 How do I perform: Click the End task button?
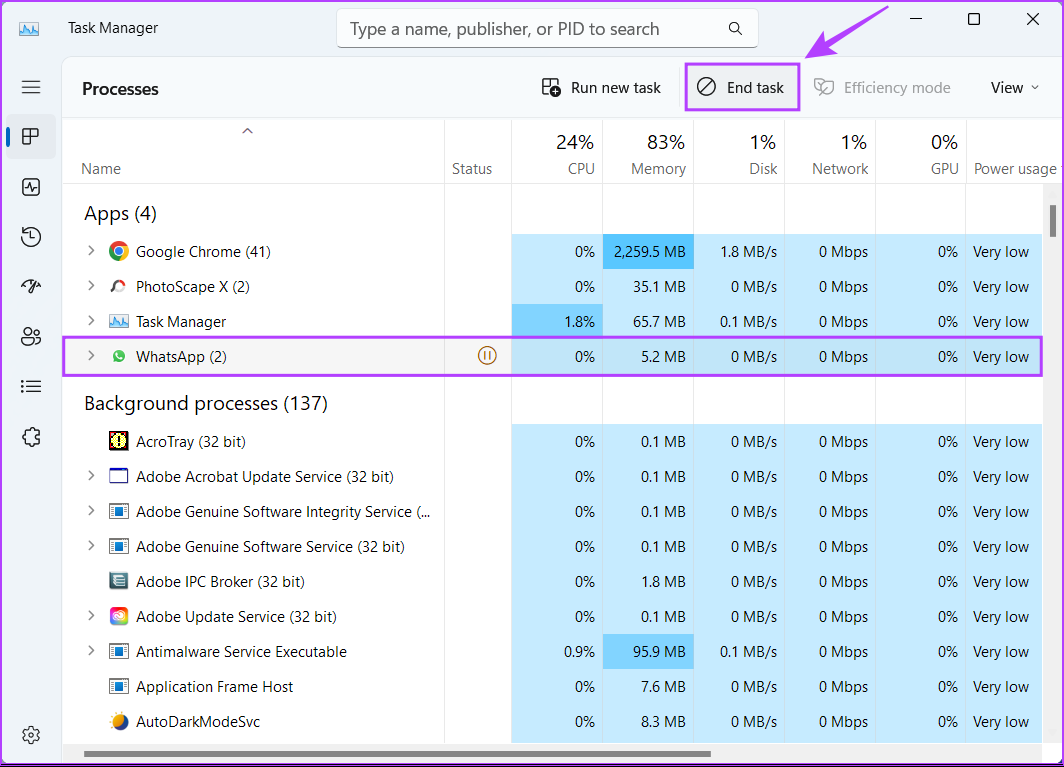742,87
